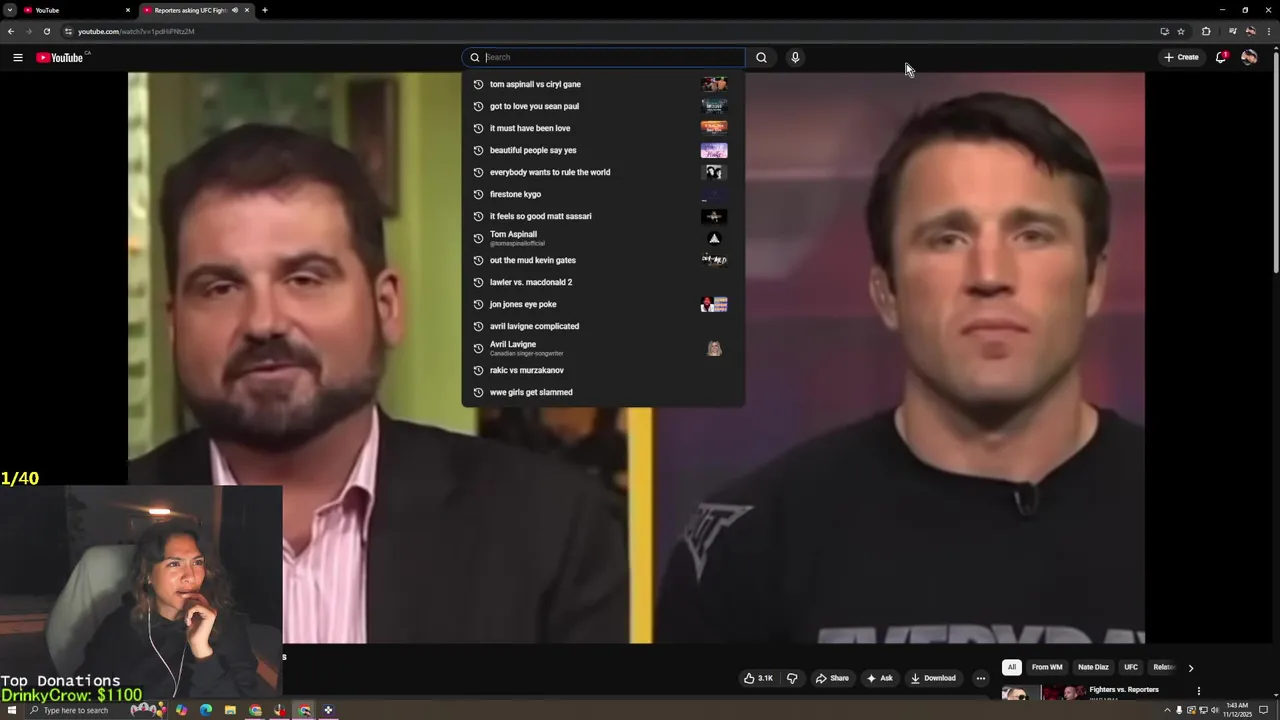Open a new browser tab
Screen dimensions: 1280x720
click(x=265, y=10)
